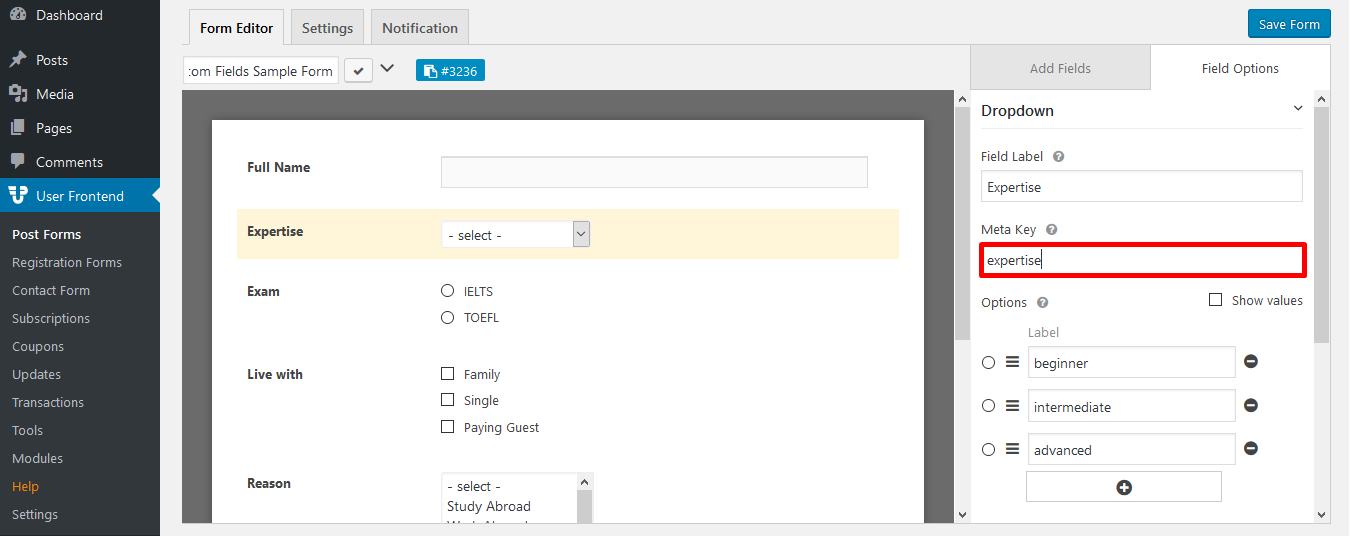The height and width of the screenshot is (536, 1350).
Task: Collapse the Dropdown field options section
Action: click(x=1298, y=109)
